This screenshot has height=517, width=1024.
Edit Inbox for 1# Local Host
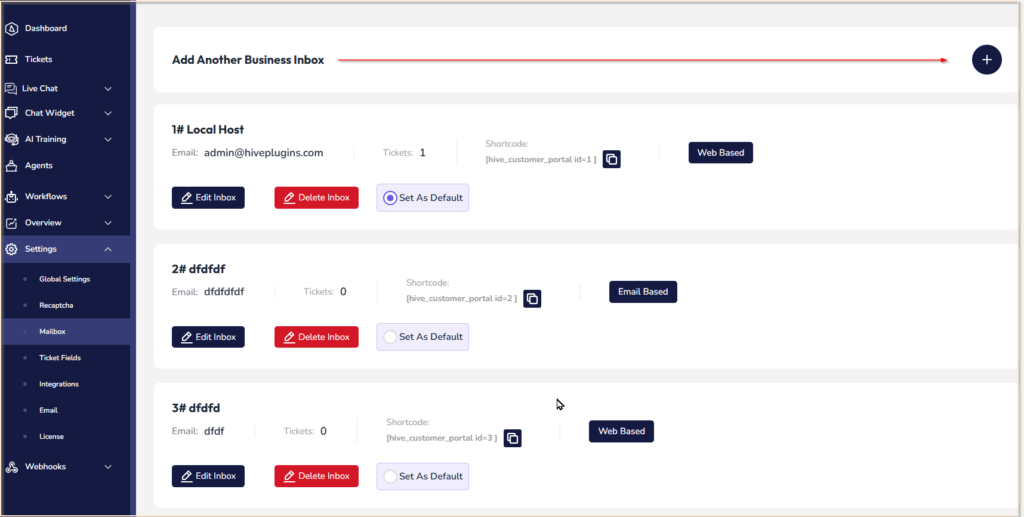pyautogui.click(x=208, y=198)
